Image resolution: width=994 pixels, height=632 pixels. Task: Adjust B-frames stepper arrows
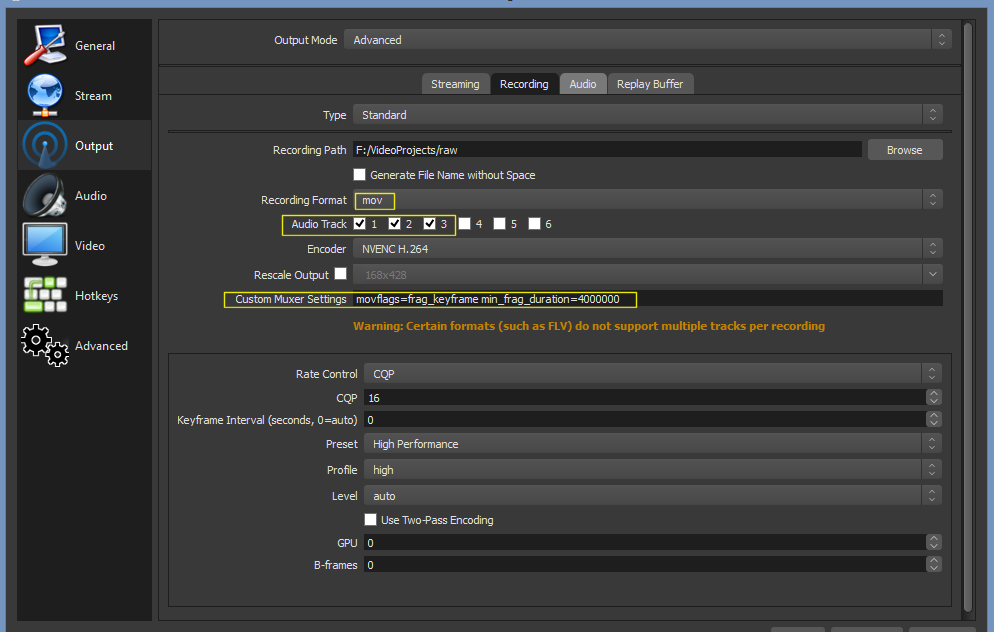coord(933,564)
